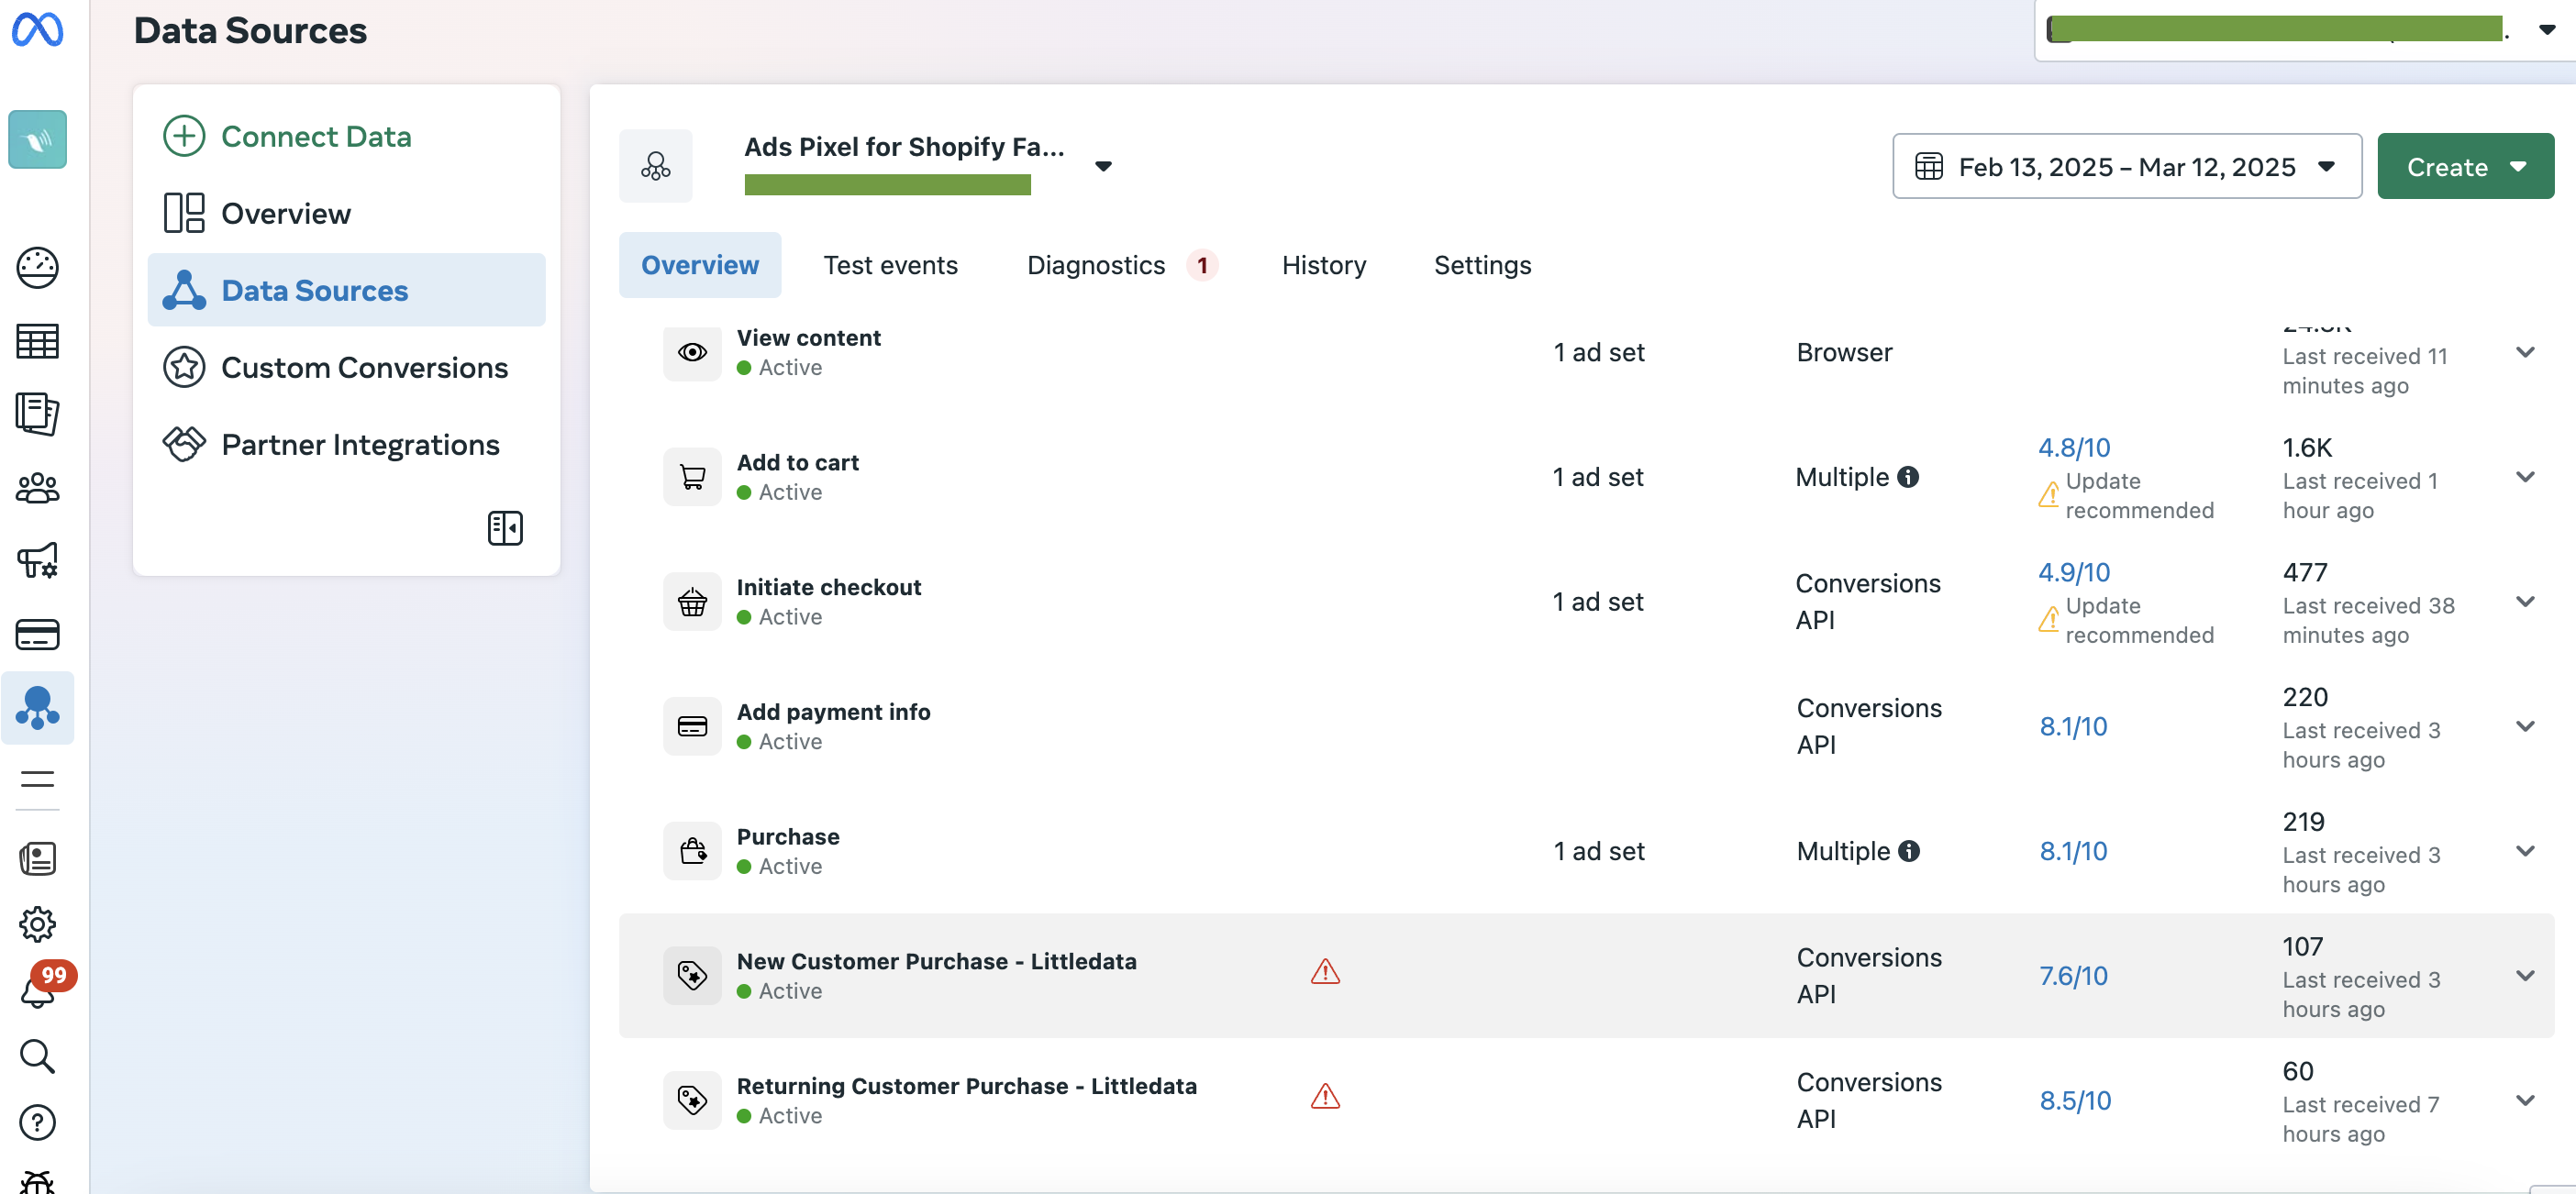The height and width of the screenshot is (1194, 2576).
Task: Expand the Initiate checkout row chevron
Action: coord(2525,601)
